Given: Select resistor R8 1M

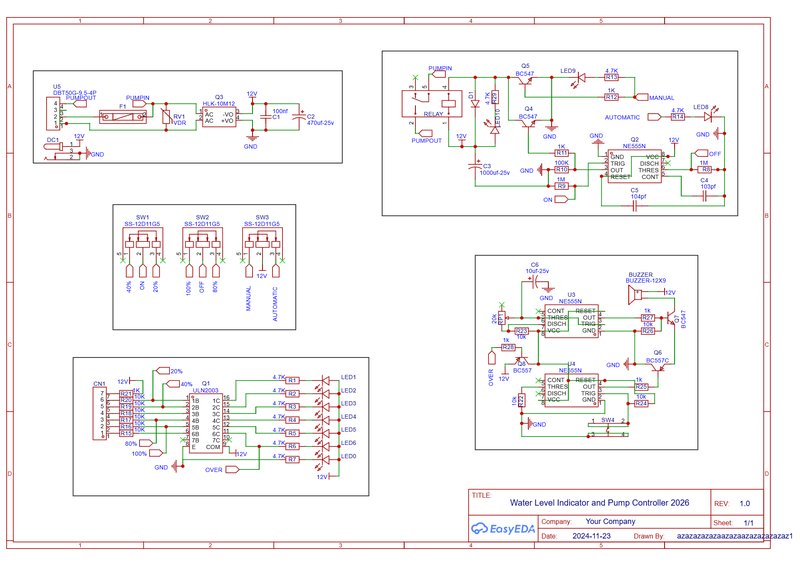Looking at the screenshot, I should (705, 169).
